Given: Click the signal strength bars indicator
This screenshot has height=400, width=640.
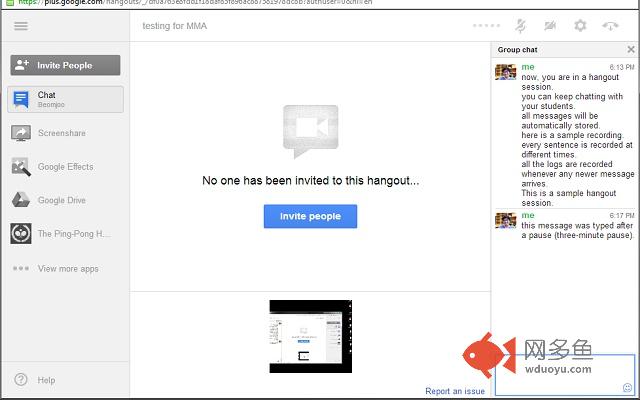Looking at the screenshot, I should [486, 25].
